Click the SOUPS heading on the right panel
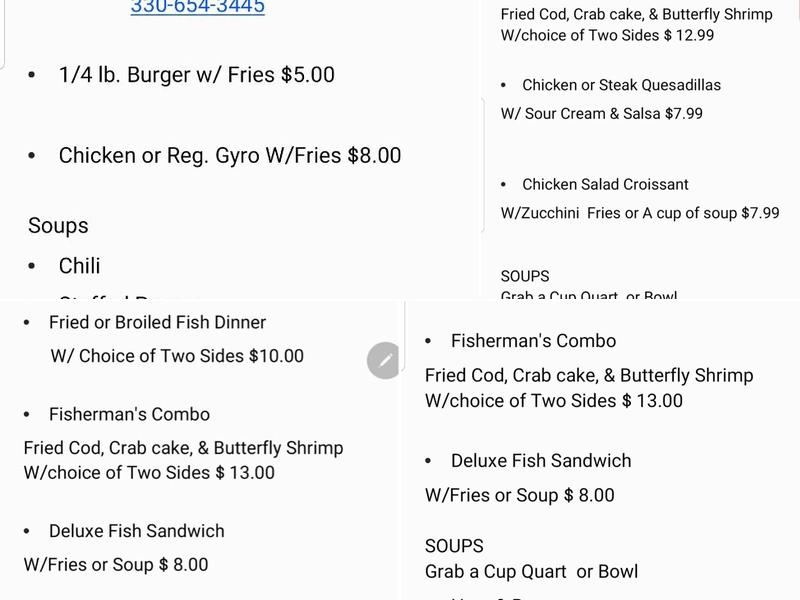The image size is (800, 600). (x=445, y=546)
